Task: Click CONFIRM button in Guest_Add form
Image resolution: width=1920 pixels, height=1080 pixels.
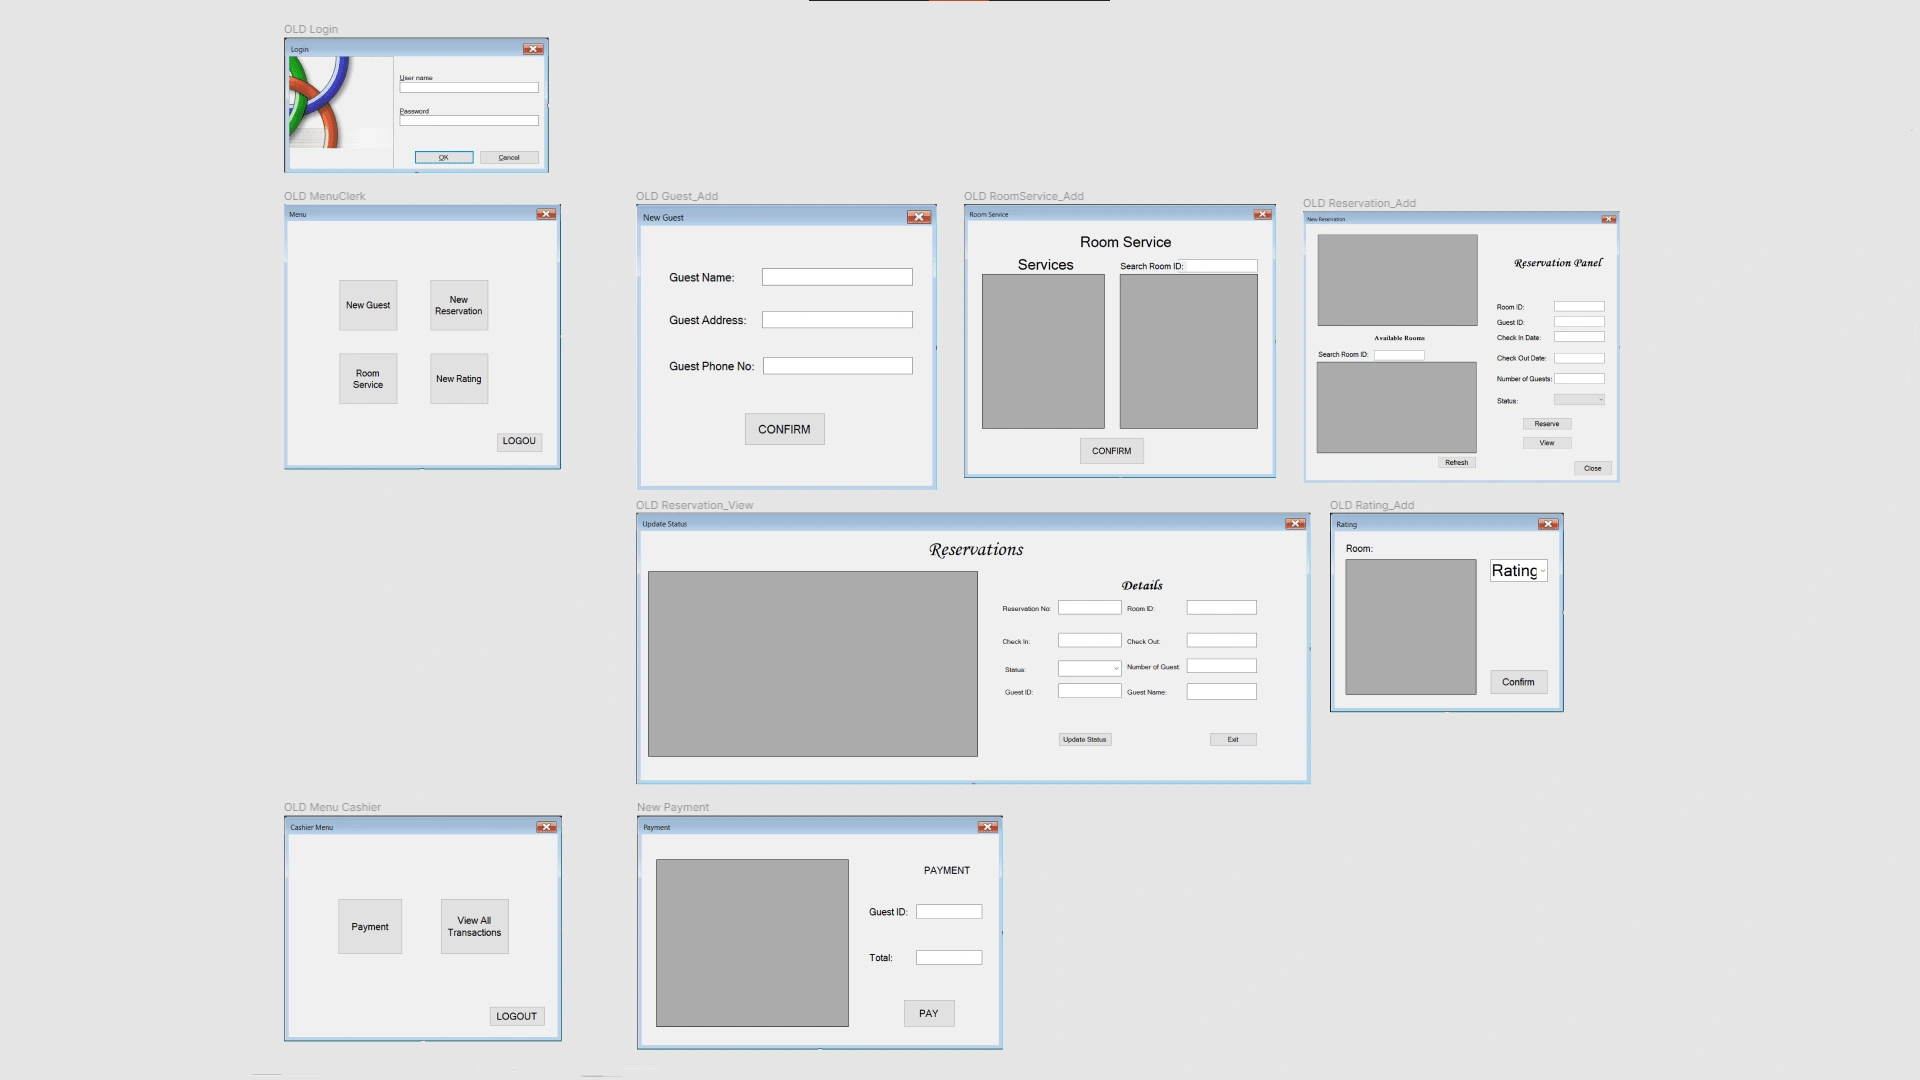Action: [785, 429]
